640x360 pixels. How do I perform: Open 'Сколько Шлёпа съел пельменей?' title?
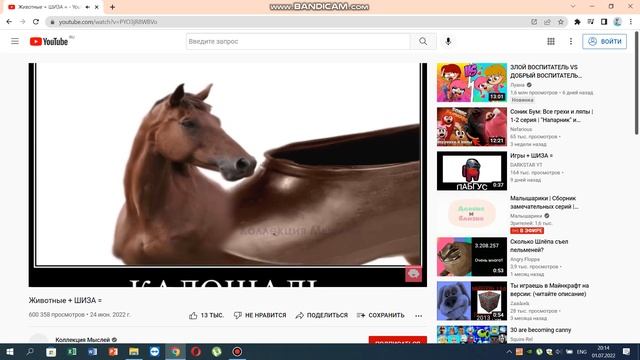tap(539, 246)
